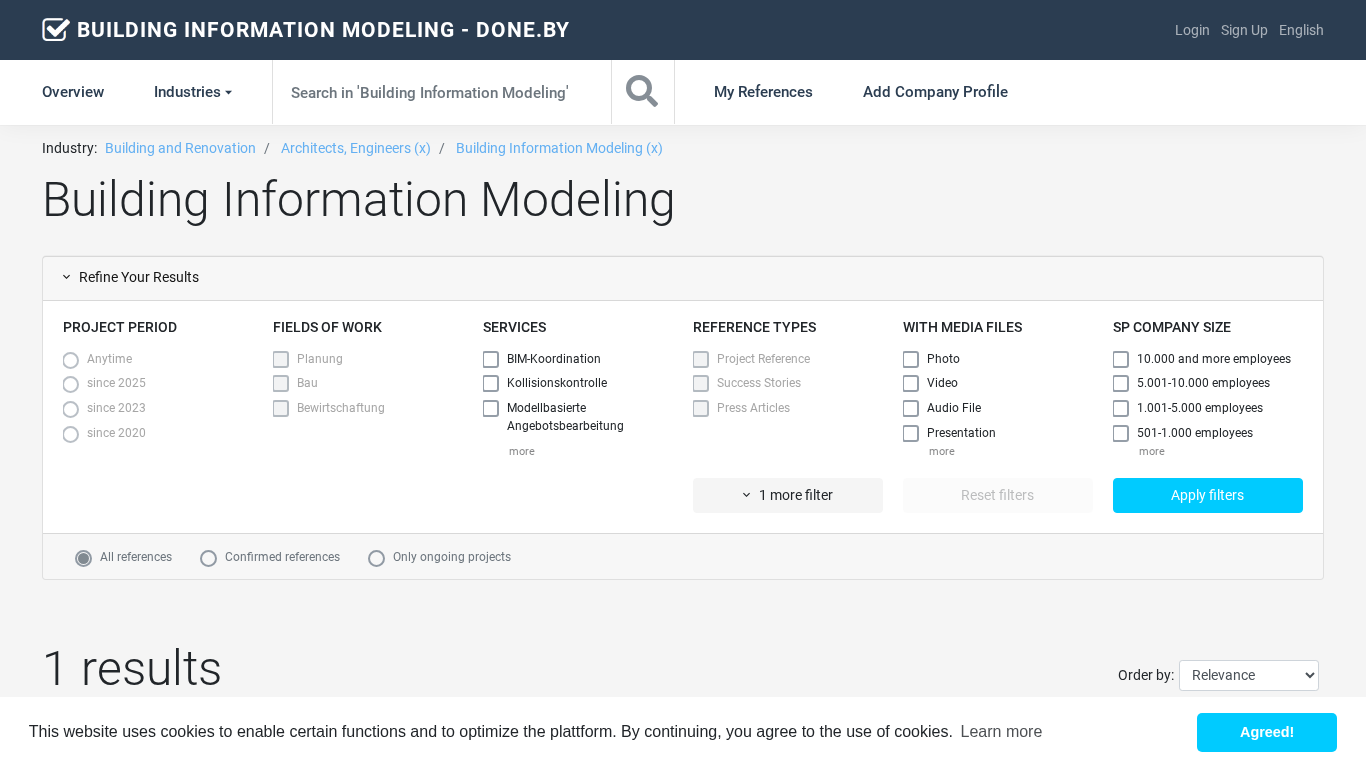Check the Kollisionskontrolle service
Viewport: 1366px width, 768px height.
[491, 384]
